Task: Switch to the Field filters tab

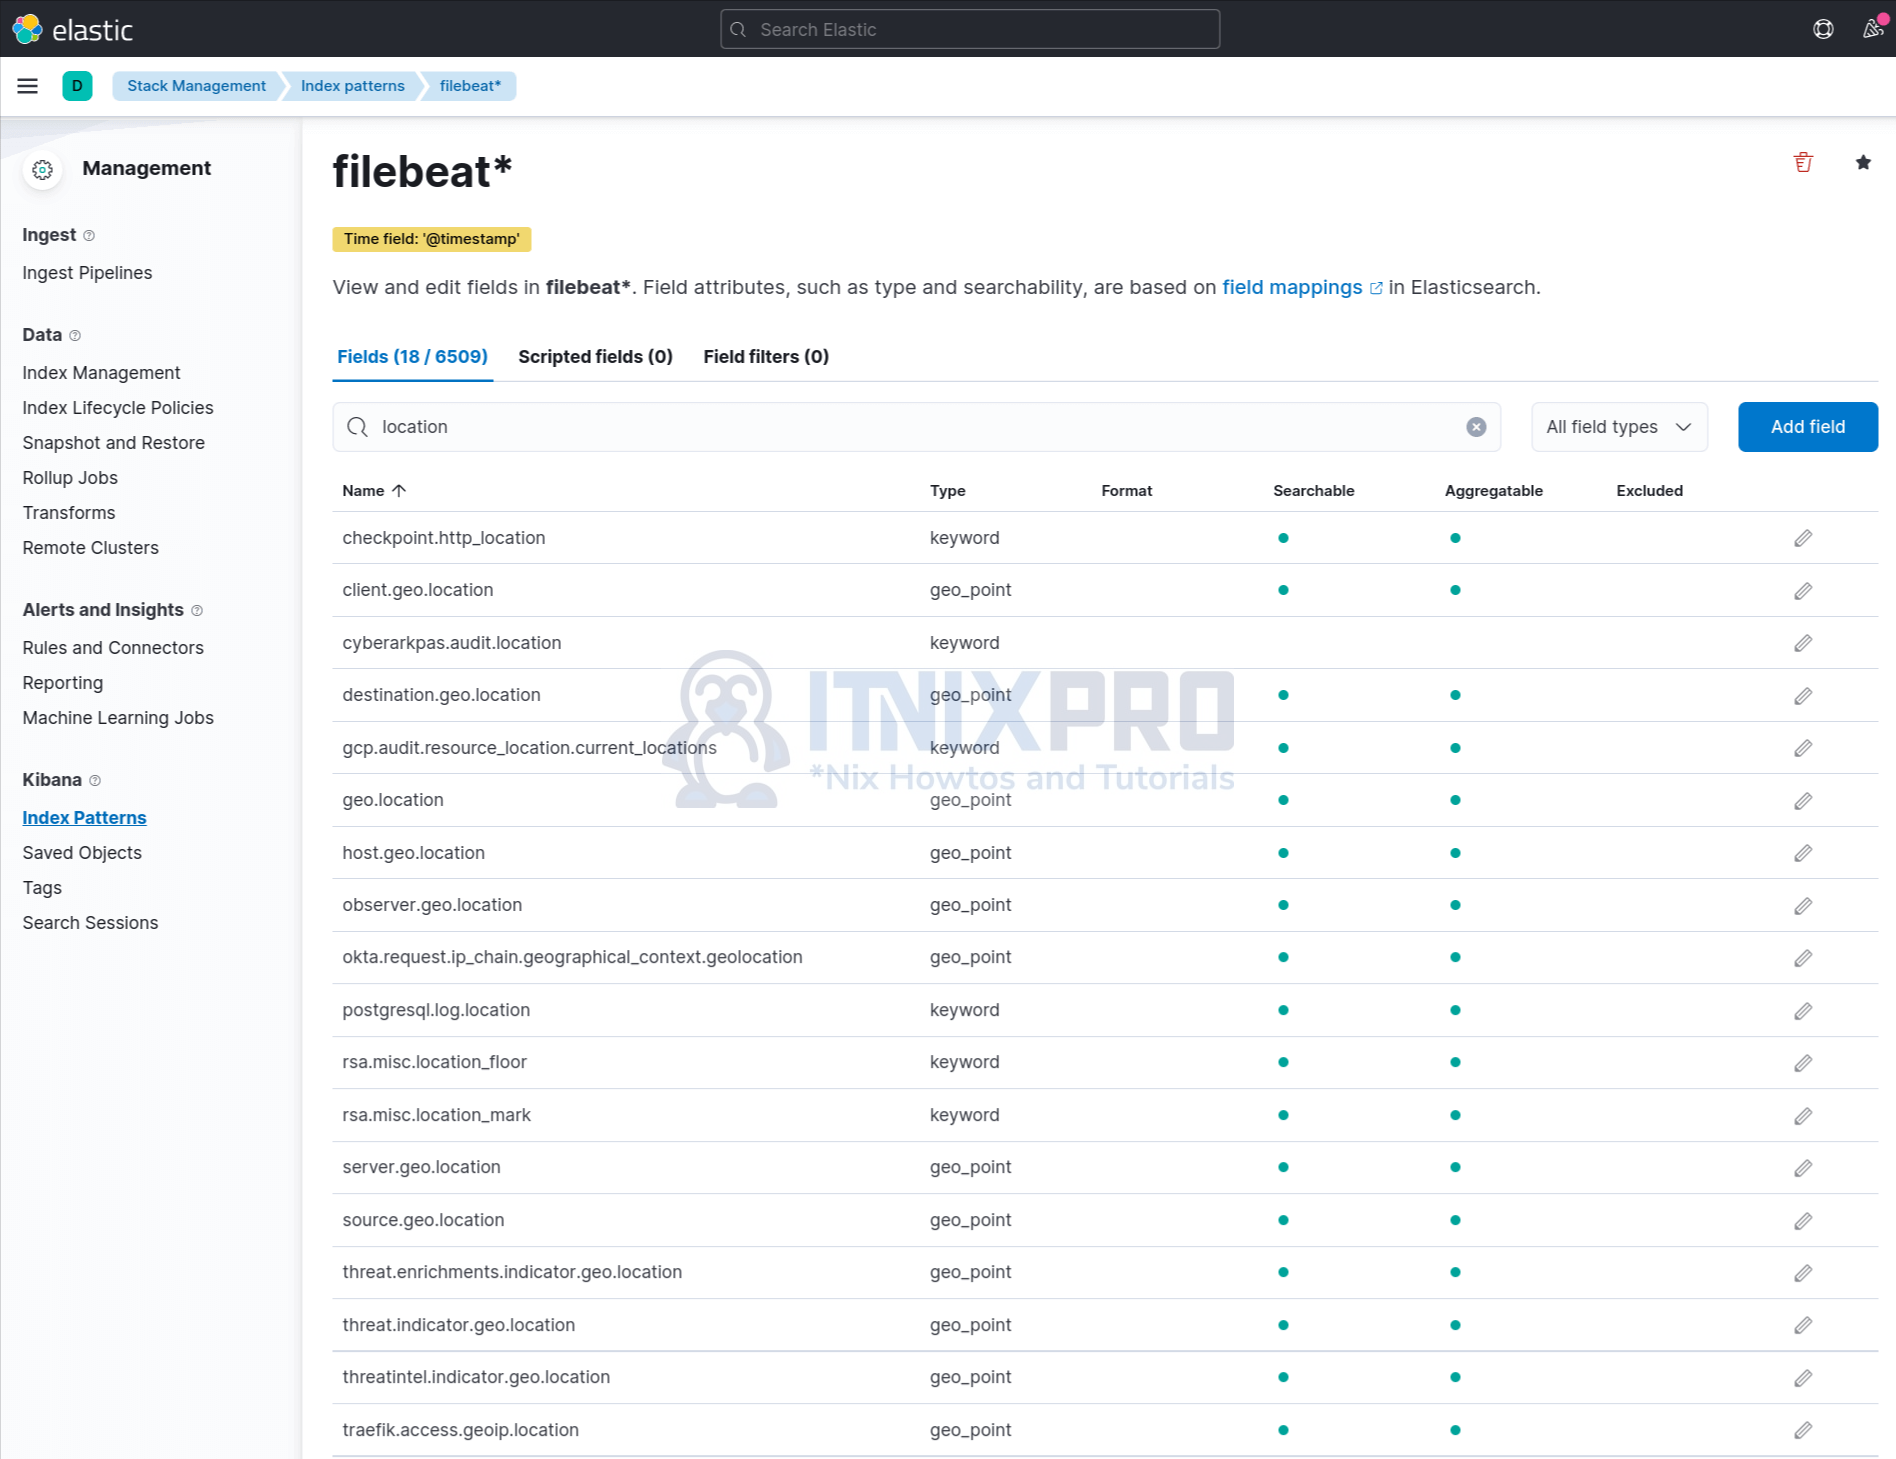Action: pos(766,357)
